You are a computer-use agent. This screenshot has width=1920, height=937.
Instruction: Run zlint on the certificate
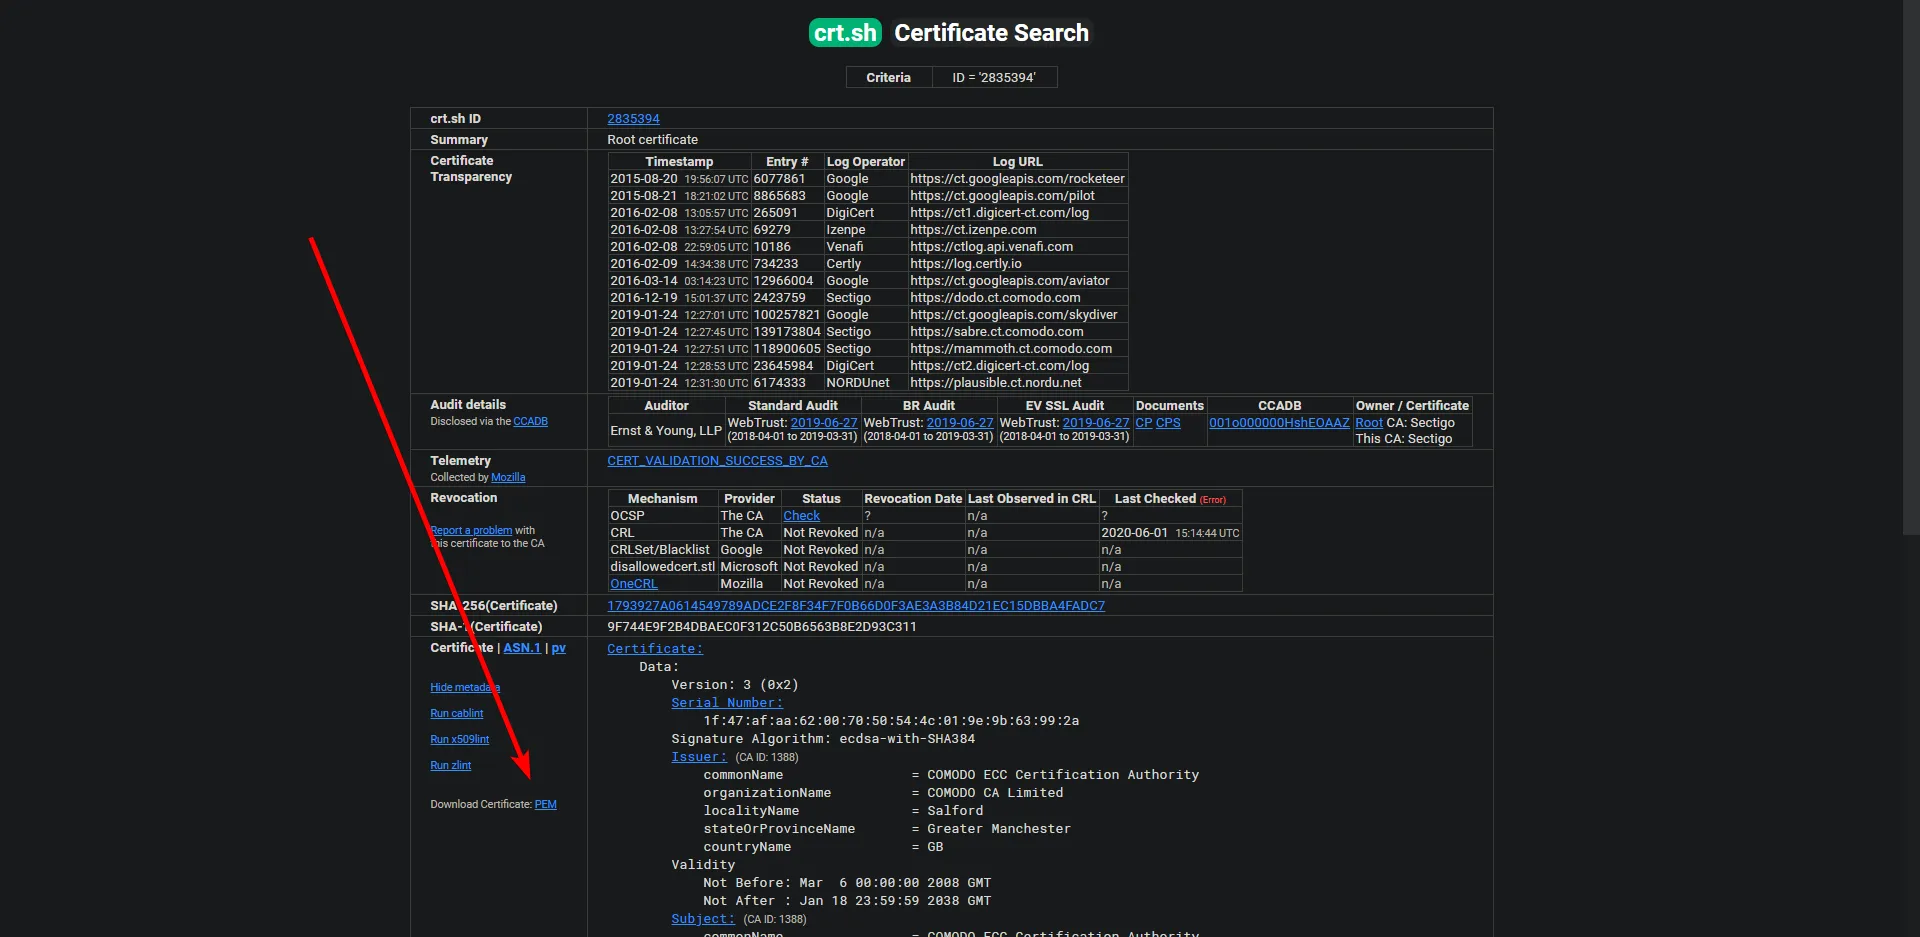point(450,766)
